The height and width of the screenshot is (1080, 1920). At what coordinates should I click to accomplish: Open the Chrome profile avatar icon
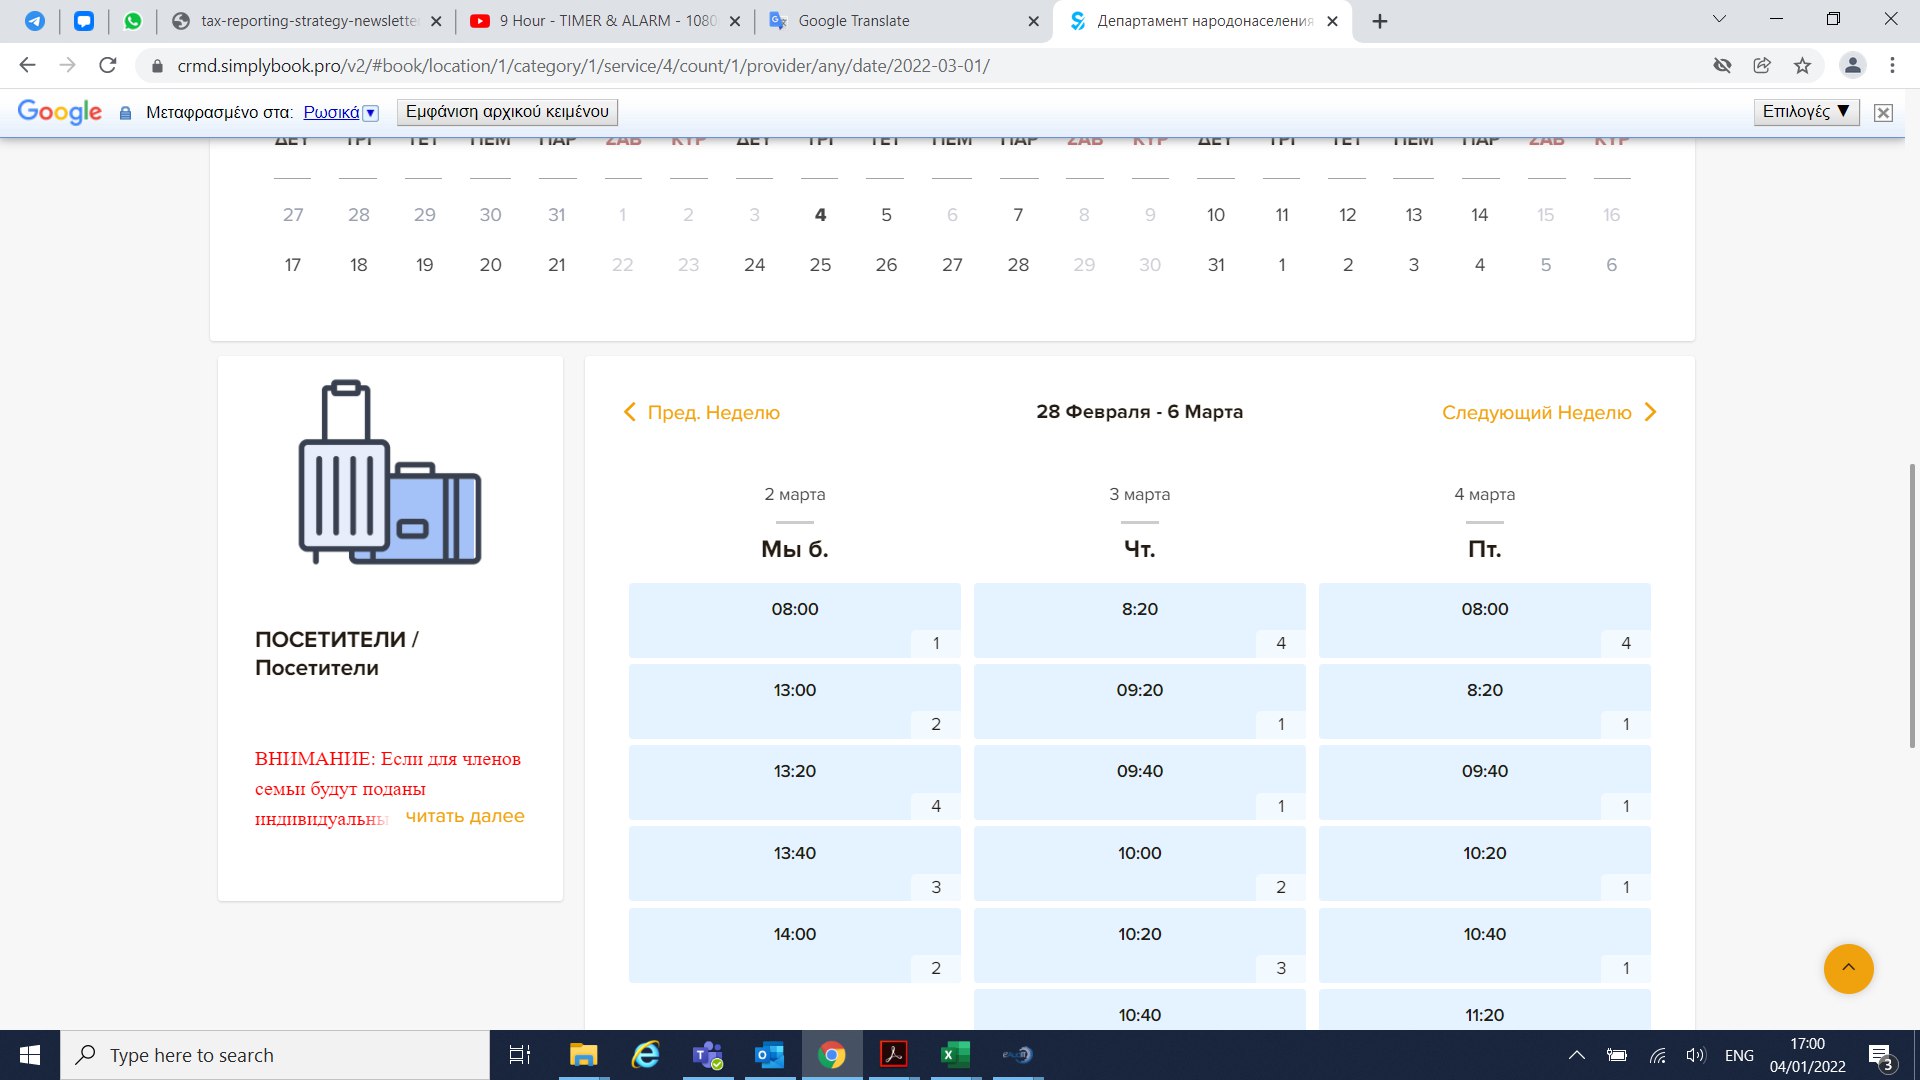(x=1852, y=66)
